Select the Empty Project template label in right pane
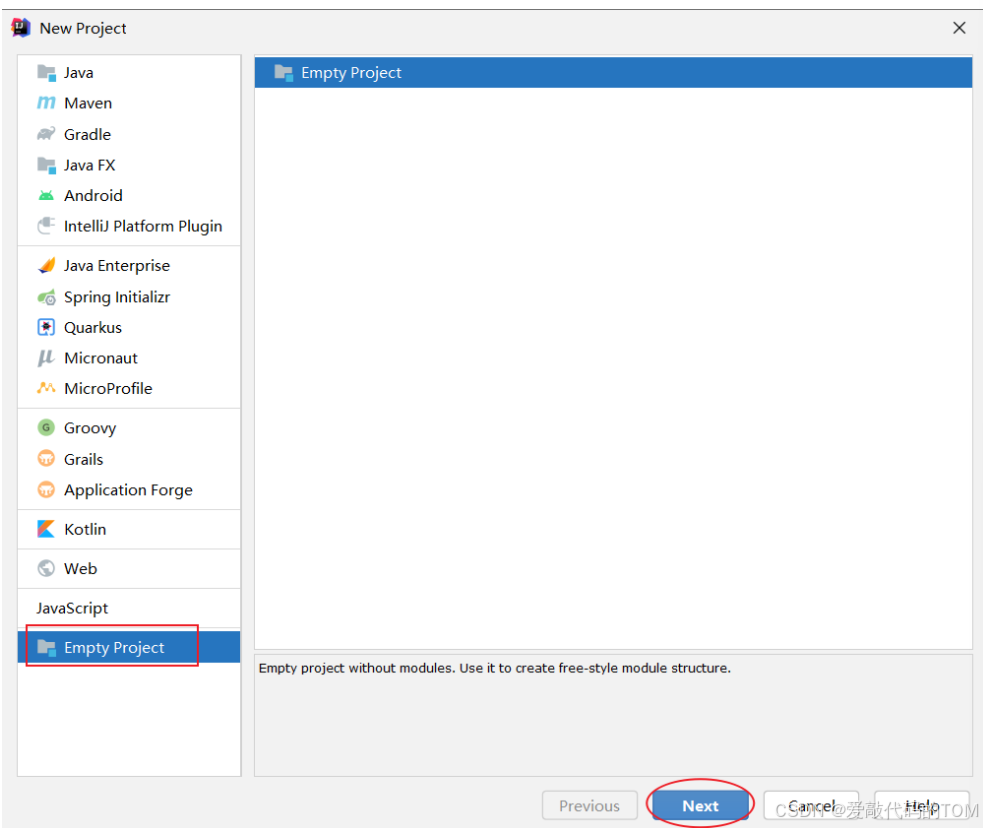Viewport: 983px width, 828px height. pyautogui.click(x=351, y=73)
